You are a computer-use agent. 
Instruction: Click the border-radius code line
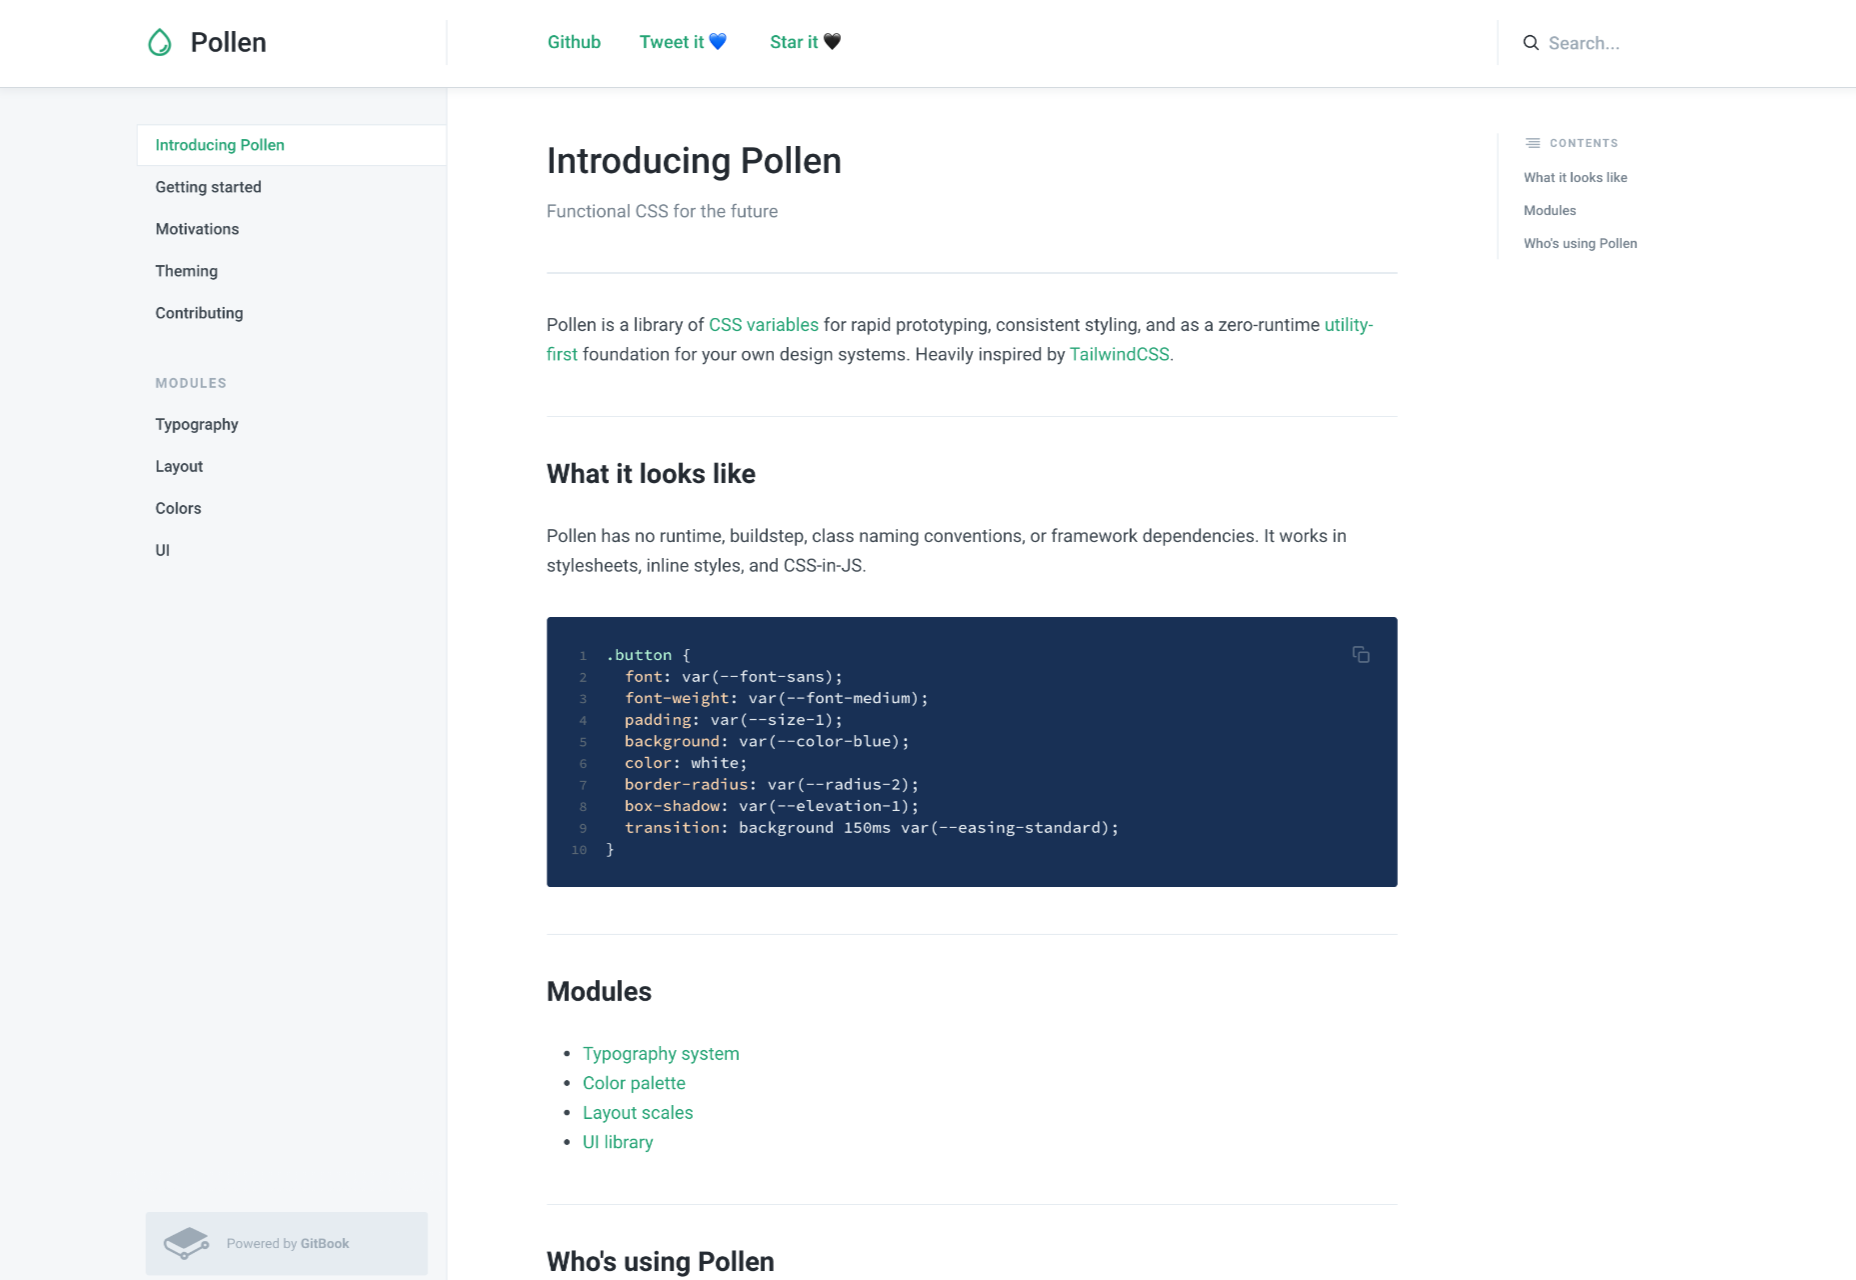(772, 784)
